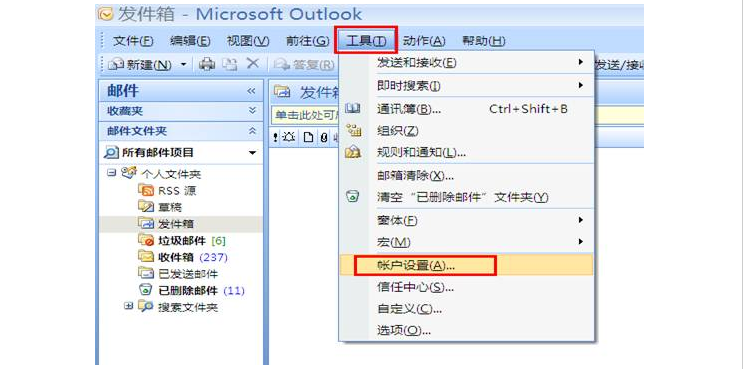Screen dimensions: 744x369
Task: Click the 答复(R) reply button
Action: tap(305, 65)
